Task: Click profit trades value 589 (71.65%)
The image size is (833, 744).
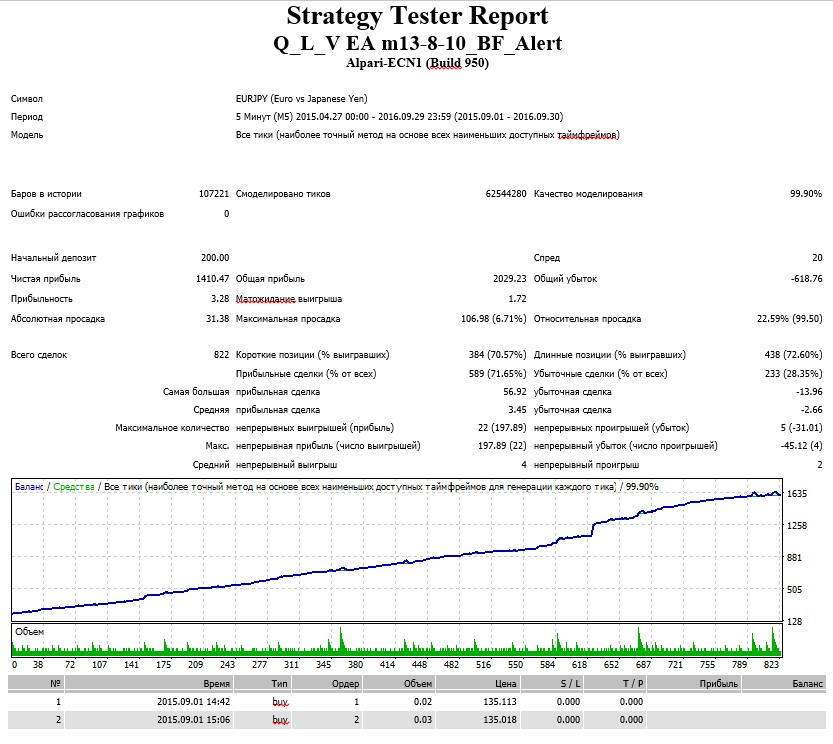Action: 497,374
